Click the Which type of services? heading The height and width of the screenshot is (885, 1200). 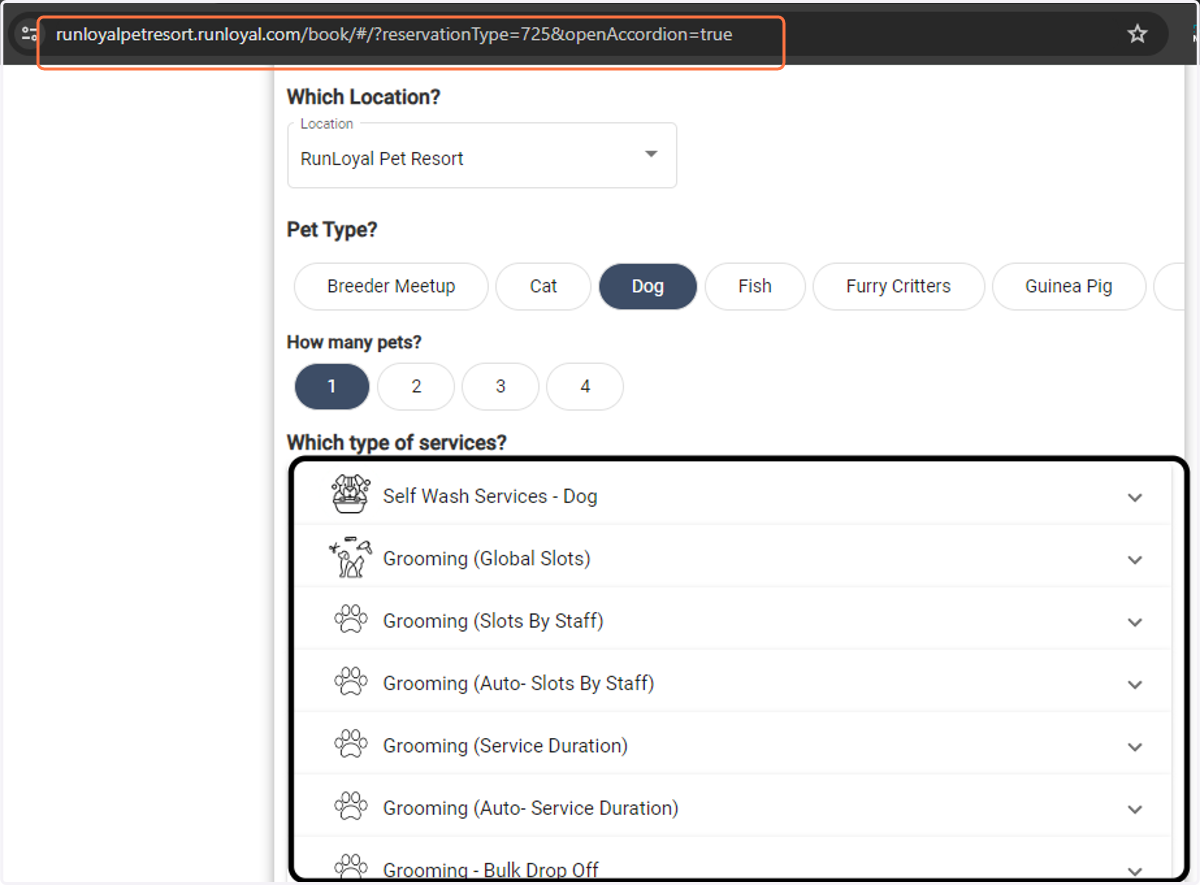pos(397,442)
